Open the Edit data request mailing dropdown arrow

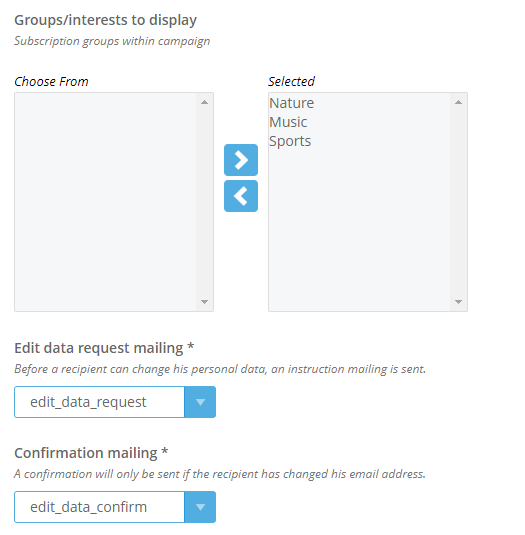200,402
